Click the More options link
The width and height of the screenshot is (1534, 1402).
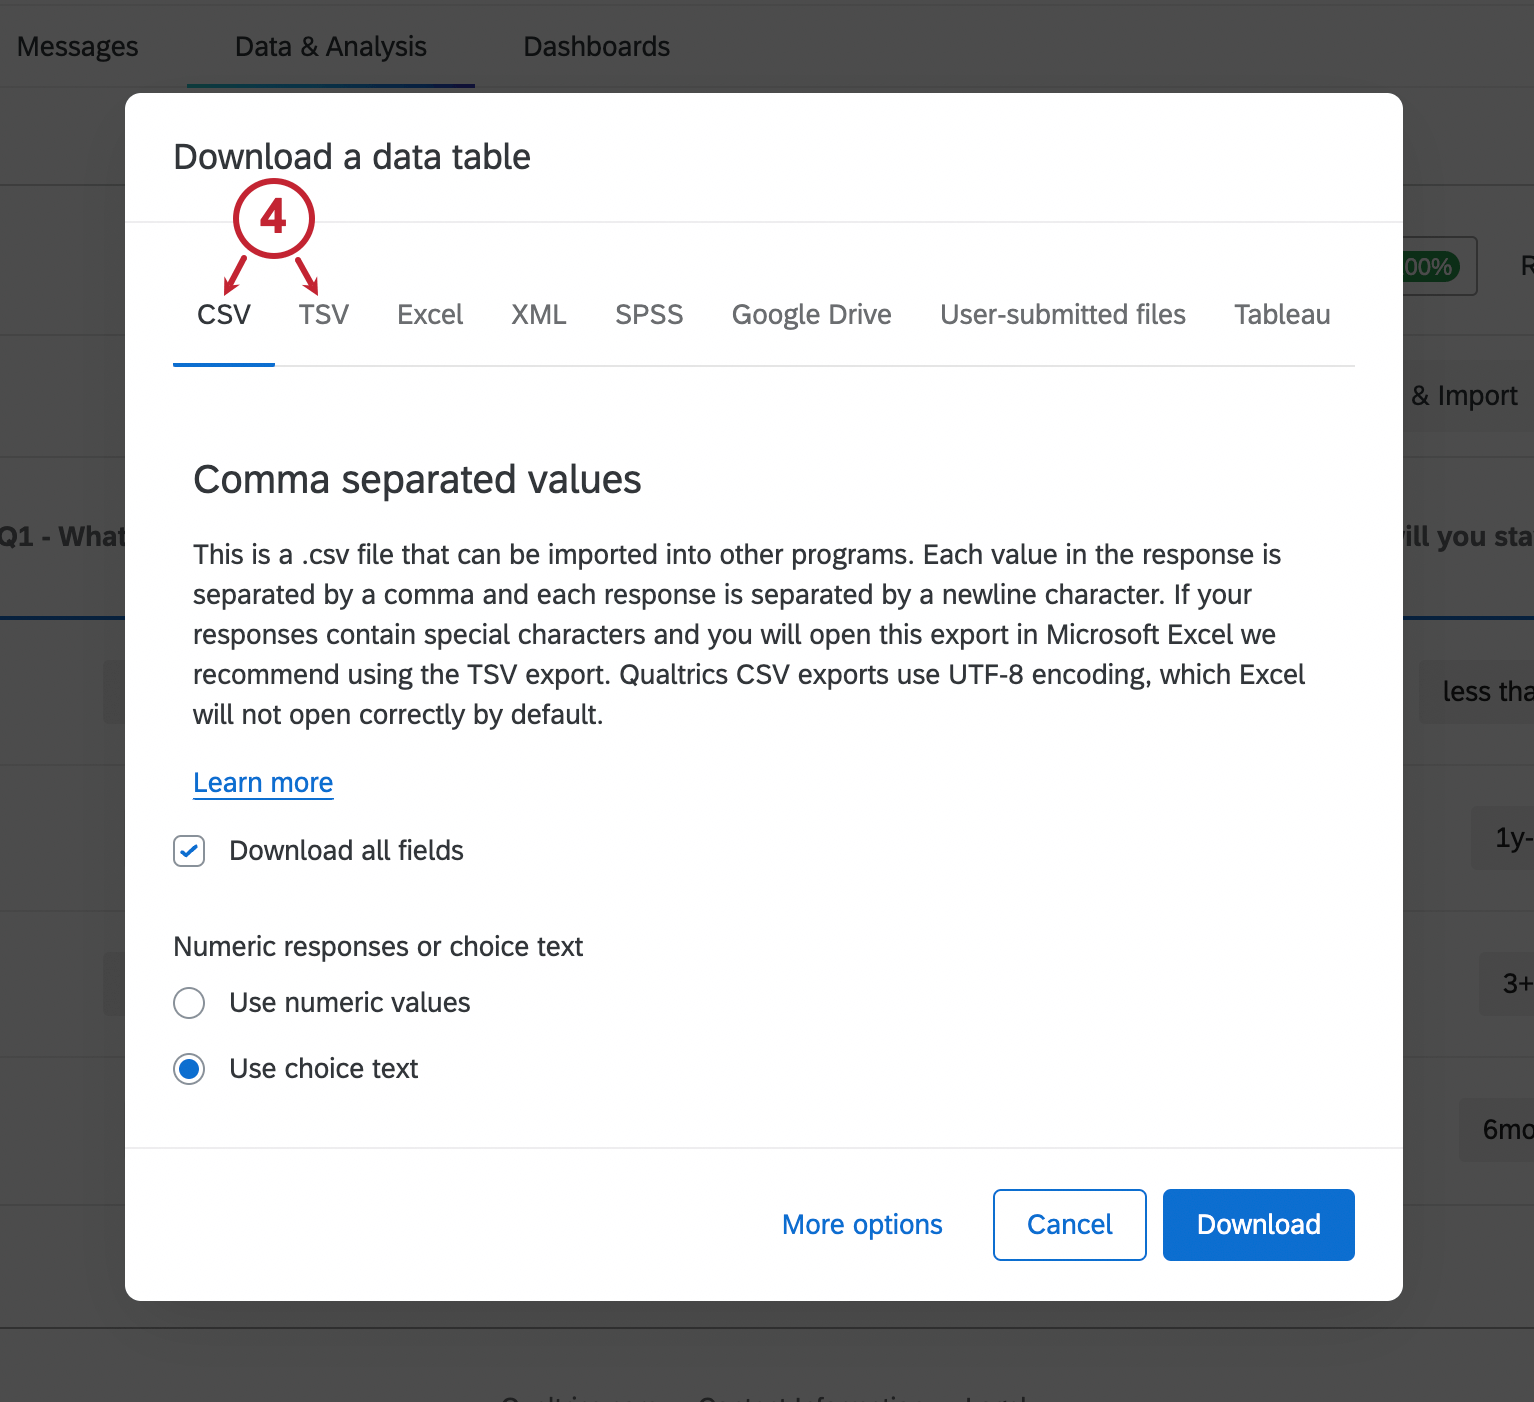tap(862, 1225)
